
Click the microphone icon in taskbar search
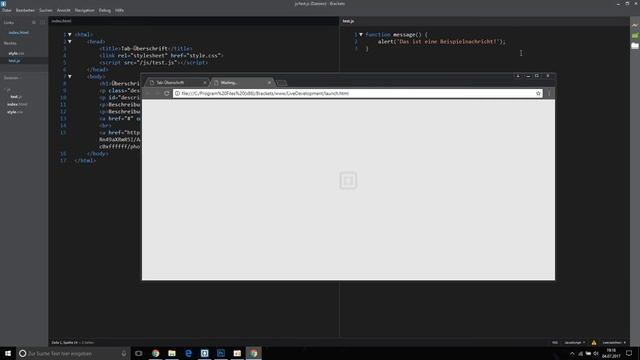[x=124, y=353]
